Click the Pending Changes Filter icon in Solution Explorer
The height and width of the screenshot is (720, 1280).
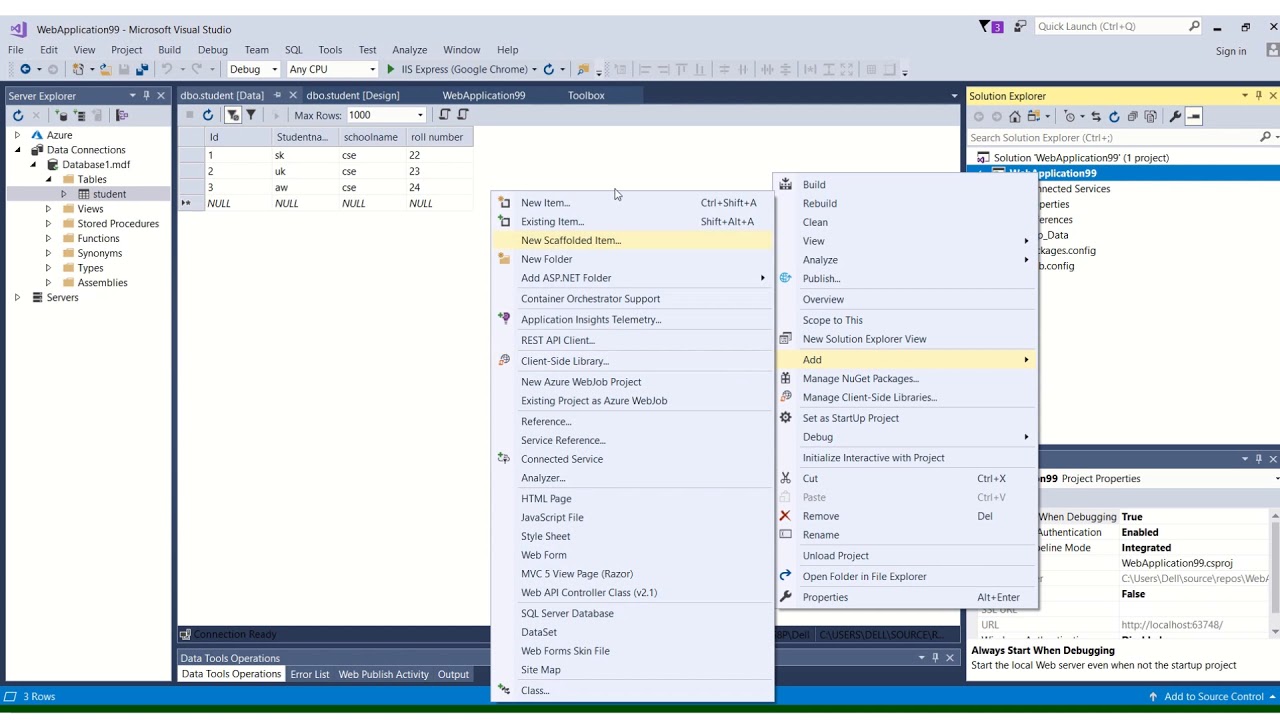pos(1069,117)
